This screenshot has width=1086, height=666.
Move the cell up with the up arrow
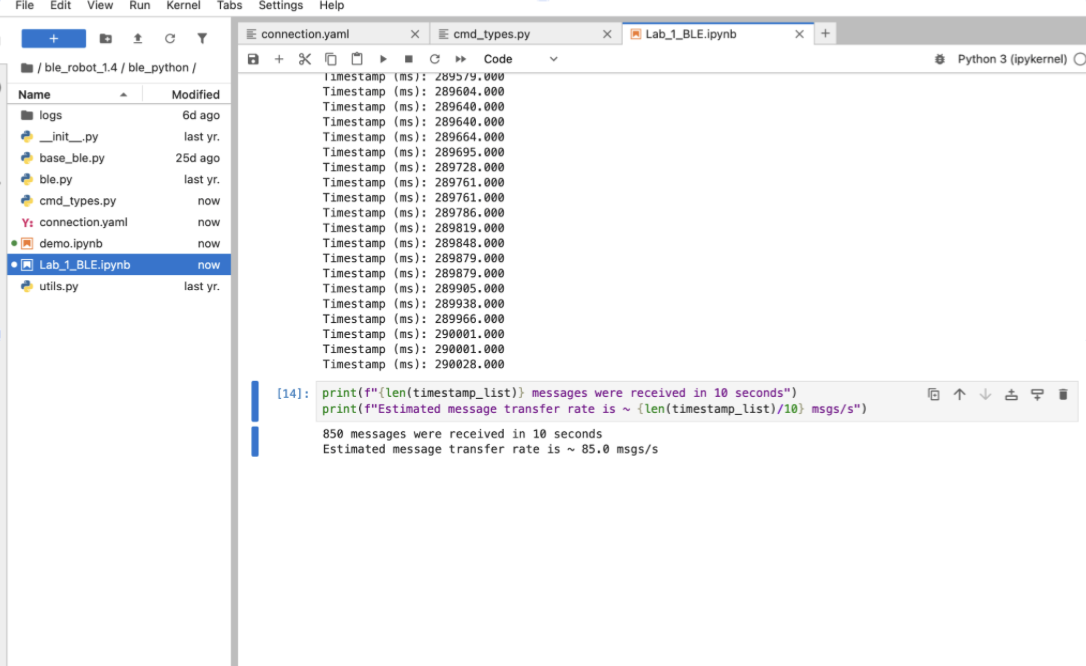959,395
